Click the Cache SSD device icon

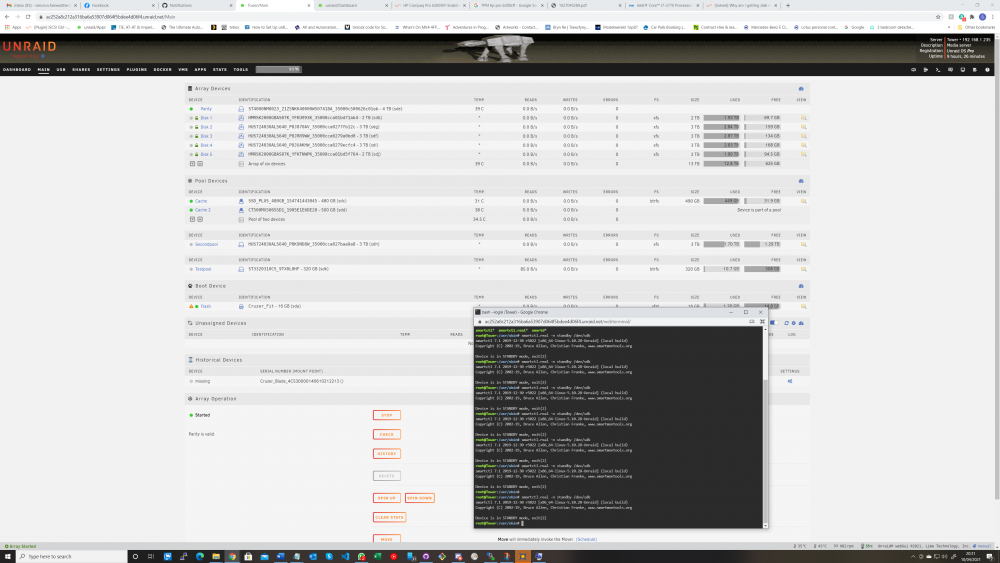241,201
